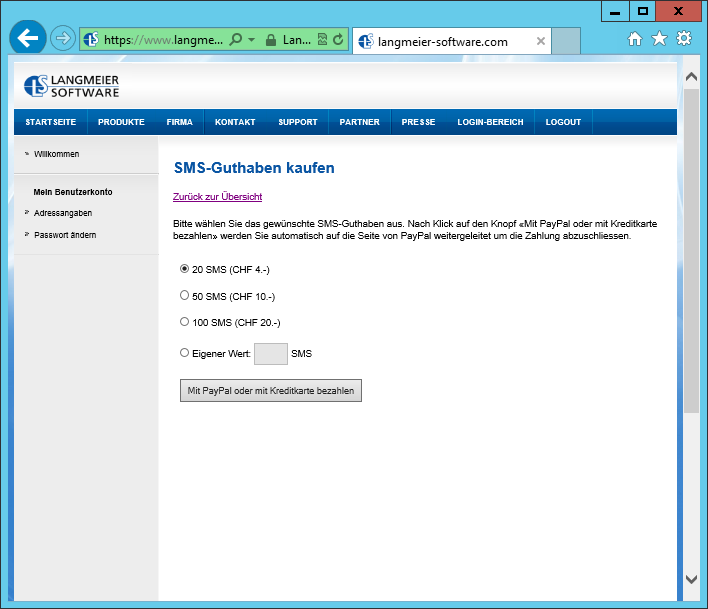Refresh the page with reload icon
The height and width of the screenshot is (609, 708).
(x=338, y=40)
